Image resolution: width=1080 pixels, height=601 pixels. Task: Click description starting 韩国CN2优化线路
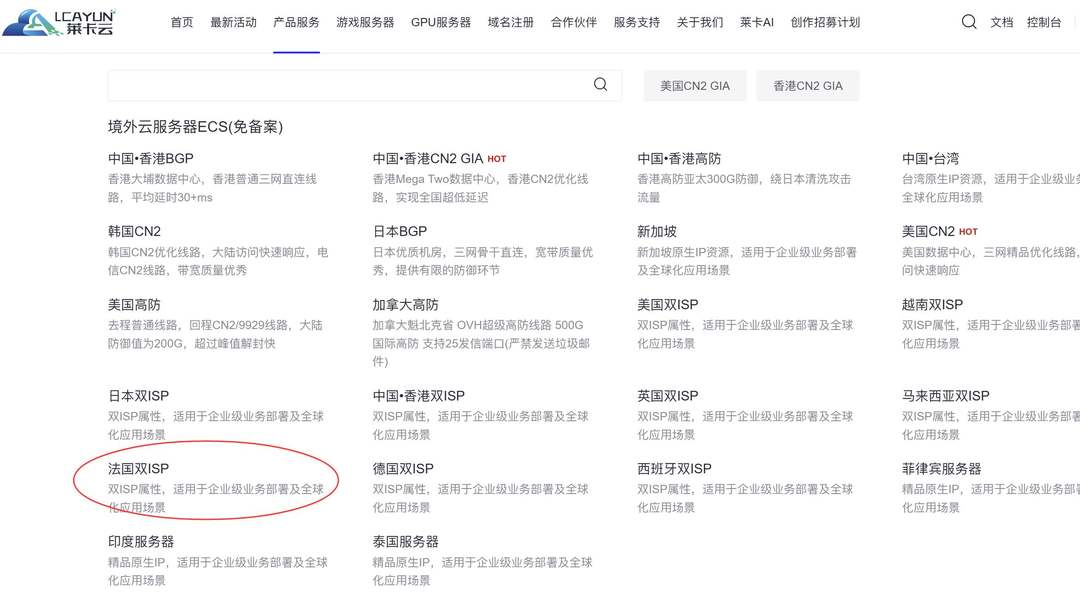coord(218,261)
